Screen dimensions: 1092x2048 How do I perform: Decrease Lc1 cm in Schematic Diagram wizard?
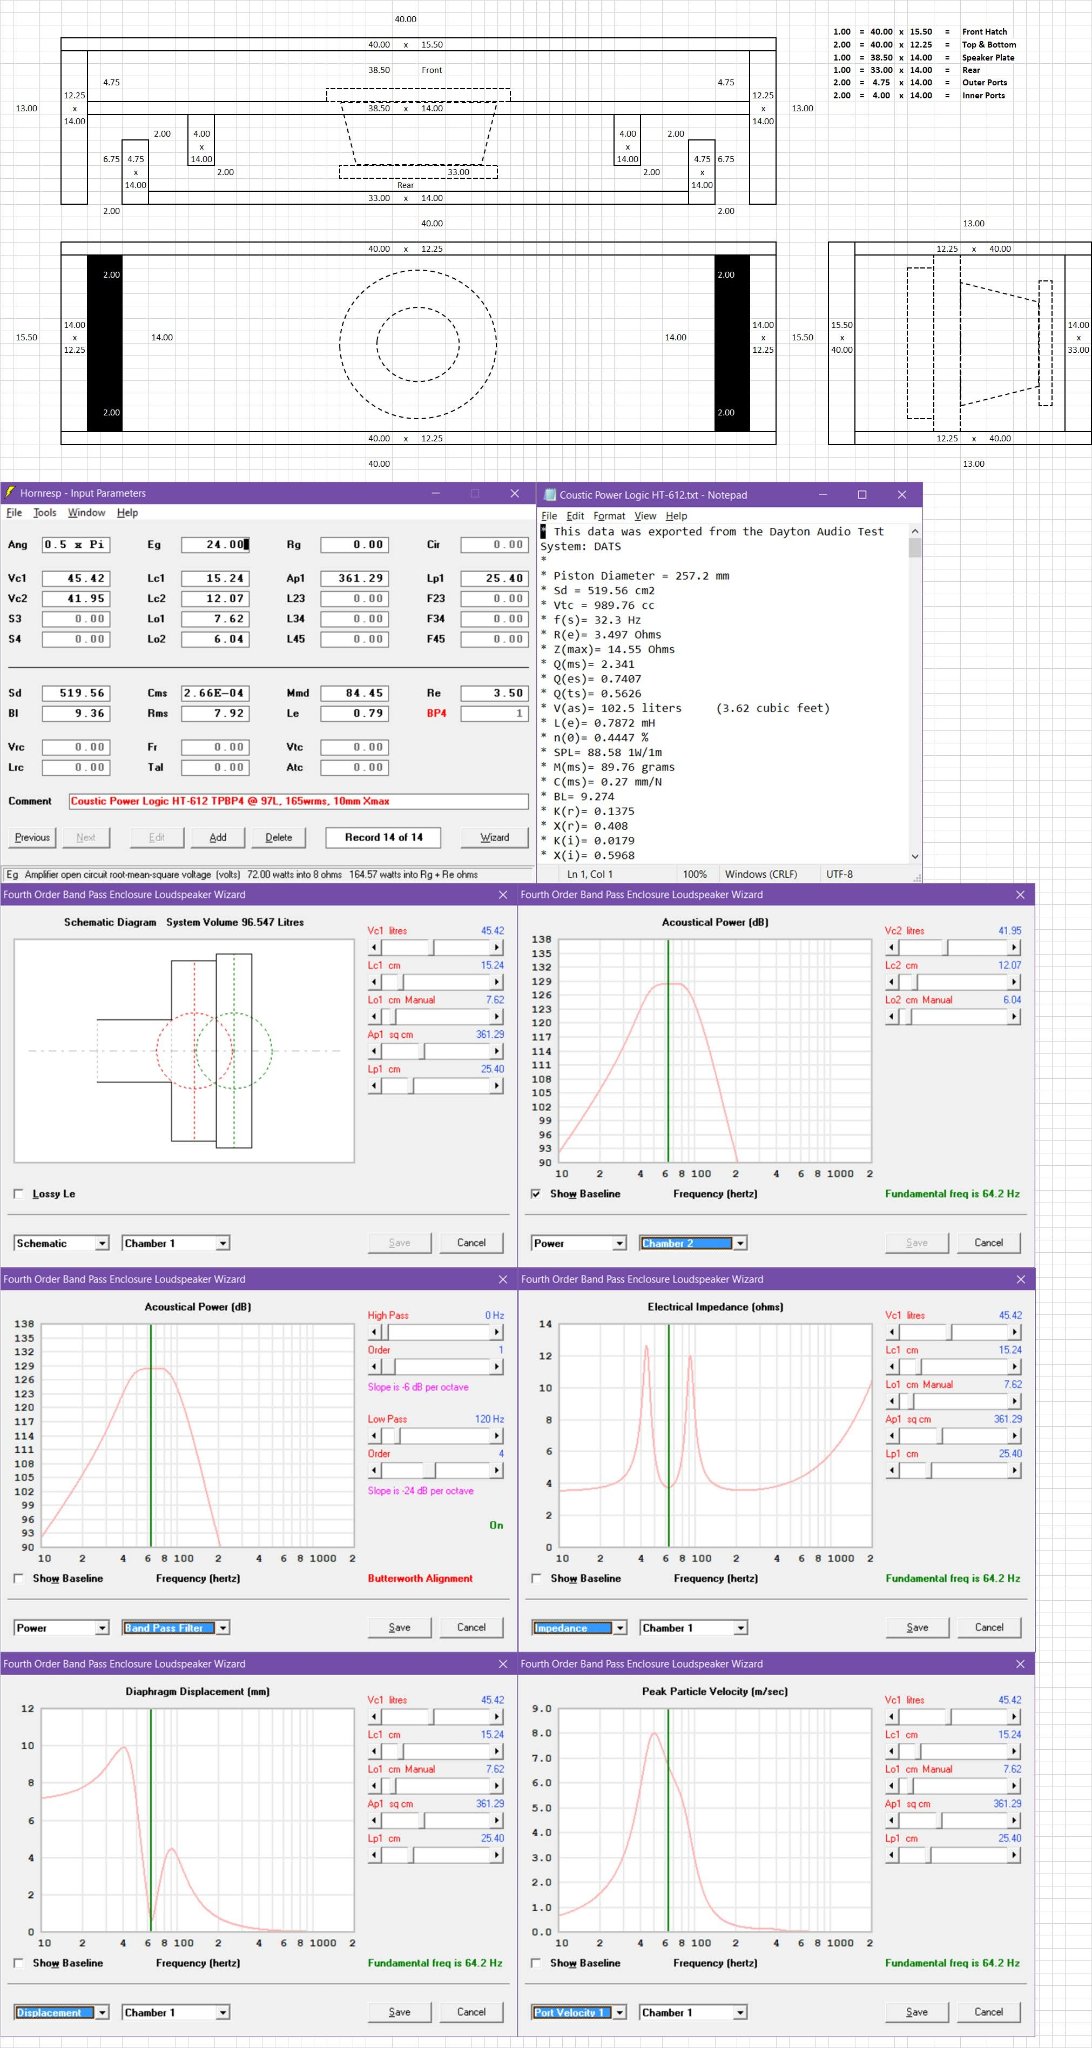tap(375, 982)
